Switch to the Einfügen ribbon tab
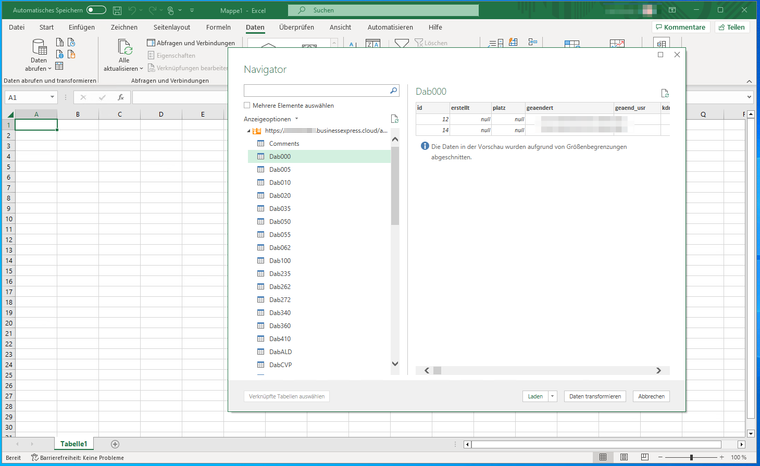The width and height of the screenshot is (760, 466). pos(82,27)
